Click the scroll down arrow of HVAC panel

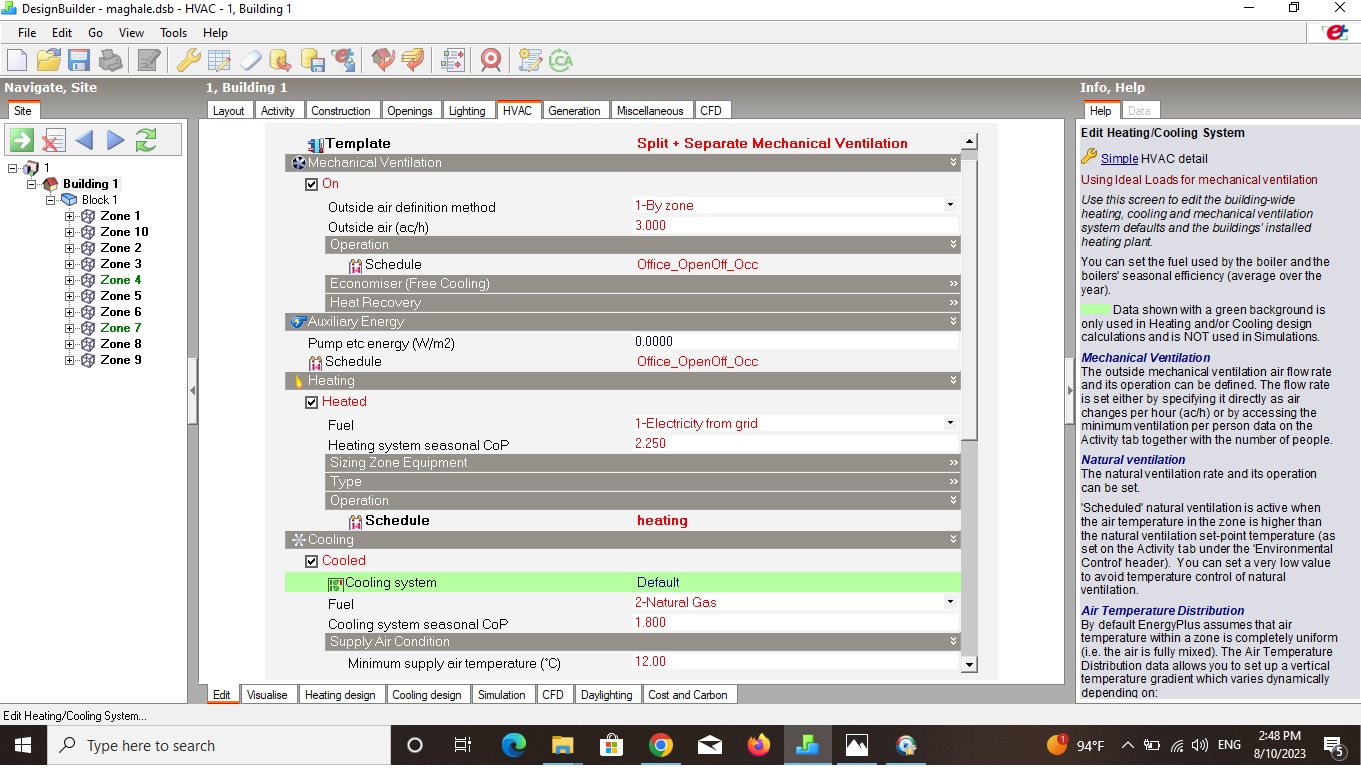968,664
